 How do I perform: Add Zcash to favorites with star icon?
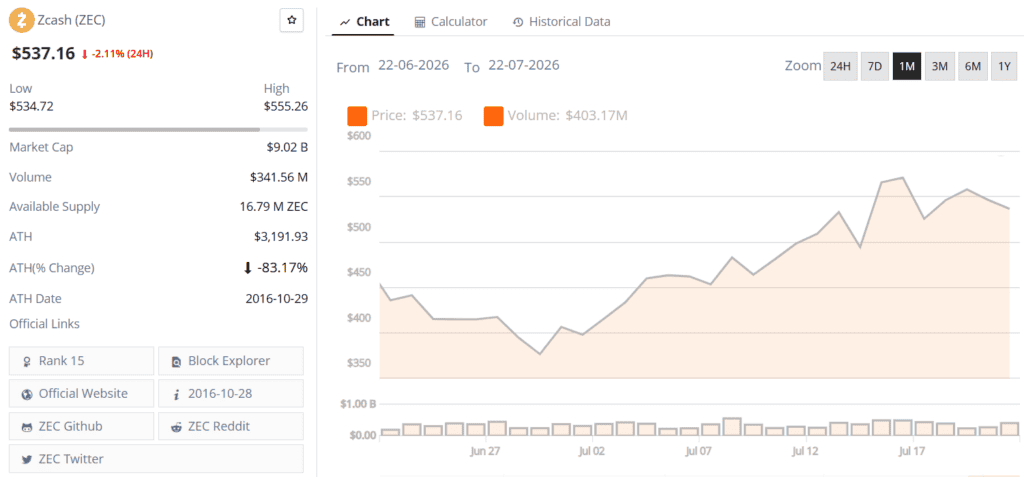pos(292,20)
